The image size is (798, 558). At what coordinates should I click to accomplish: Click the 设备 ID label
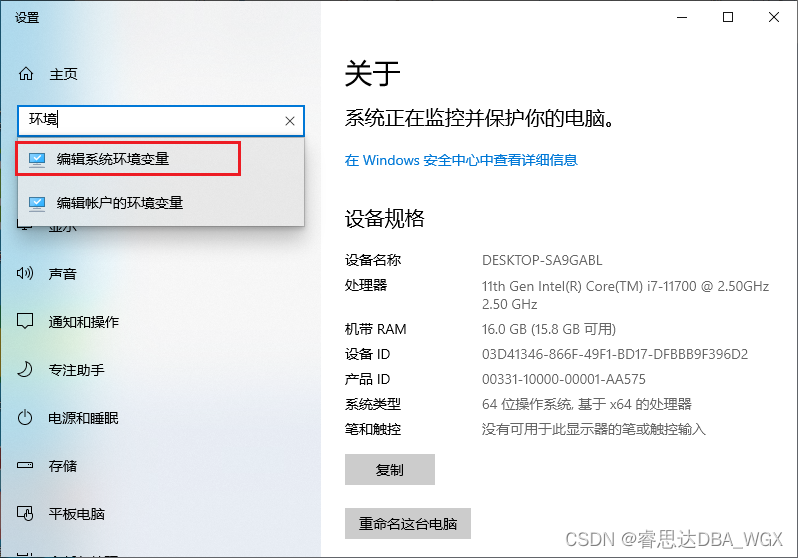(x=367, y=354)
